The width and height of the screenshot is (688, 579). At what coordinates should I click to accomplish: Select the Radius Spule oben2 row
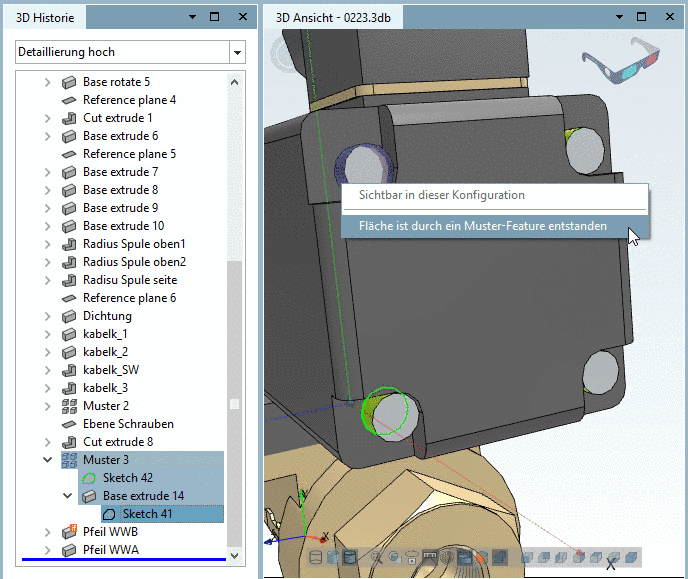pos(134,262)
